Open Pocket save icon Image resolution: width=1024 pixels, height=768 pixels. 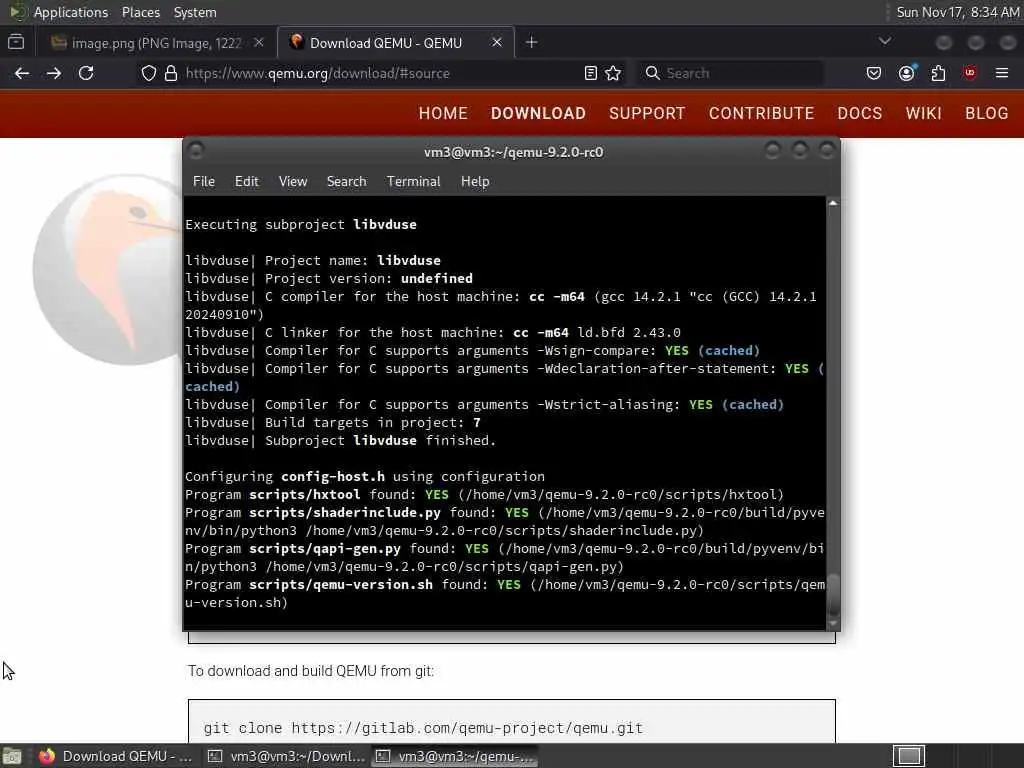(x=874, y=73)
